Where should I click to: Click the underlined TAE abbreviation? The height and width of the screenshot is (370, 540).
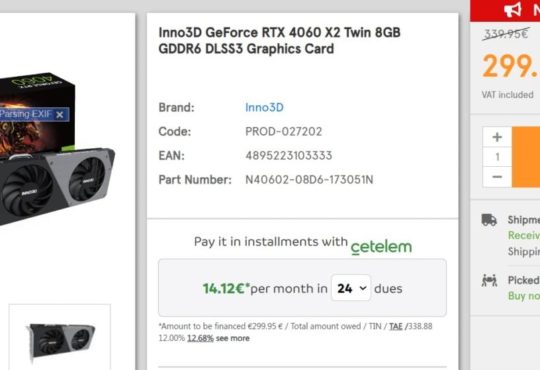[x=396, y=326]
